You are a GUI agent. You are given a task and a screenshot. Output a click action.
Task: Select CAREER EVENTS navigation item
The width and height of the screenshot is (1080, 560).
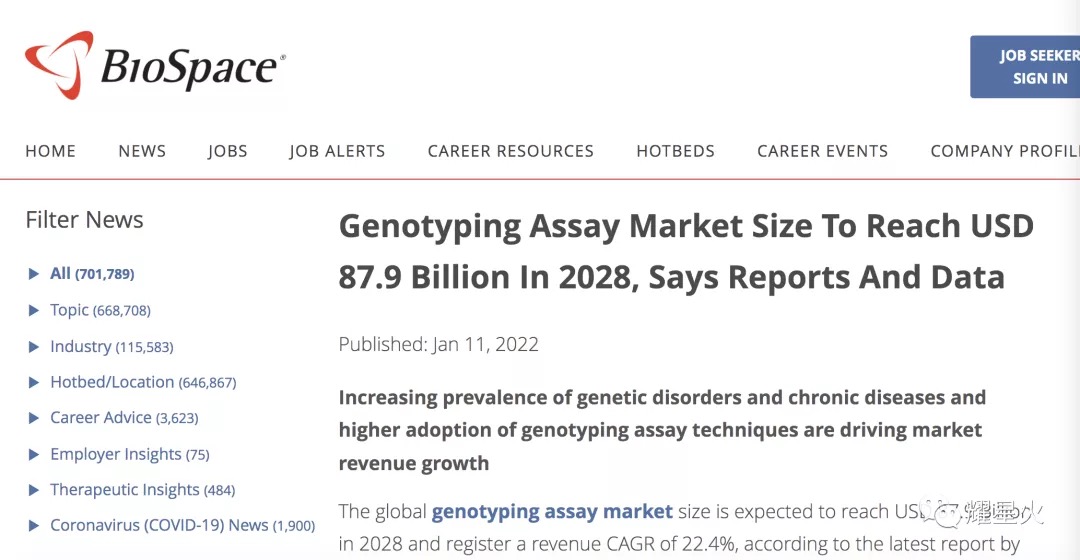click(x=822, y=151)
